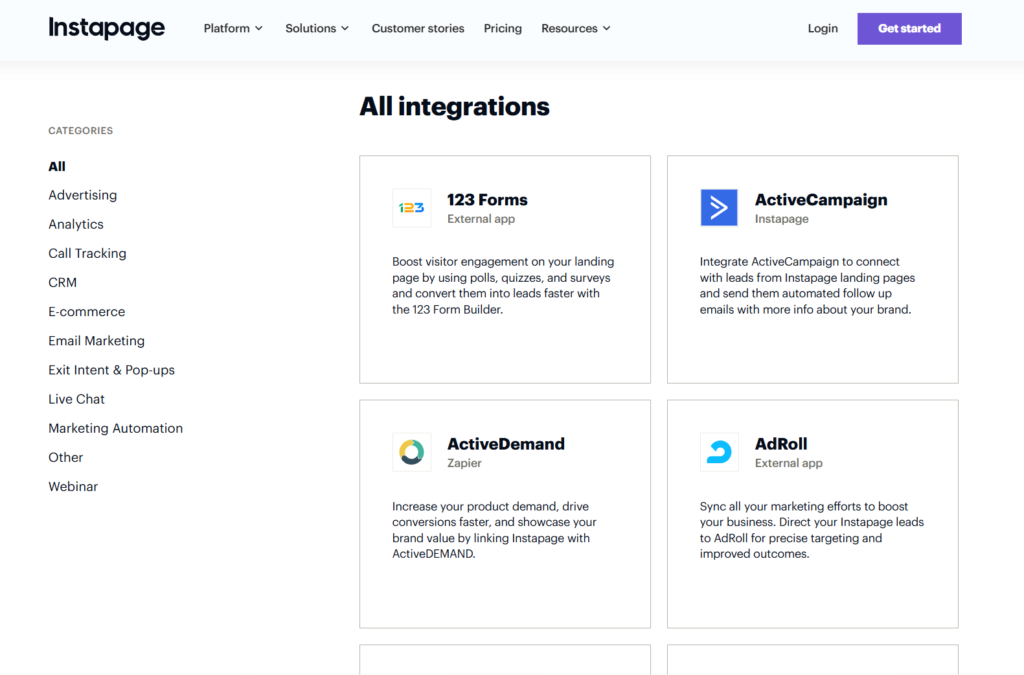Choose the Exit Intent & Pop-ups filter
Image resolution: width=1024 pixels, height=675 pixels.
pos(111,369)
